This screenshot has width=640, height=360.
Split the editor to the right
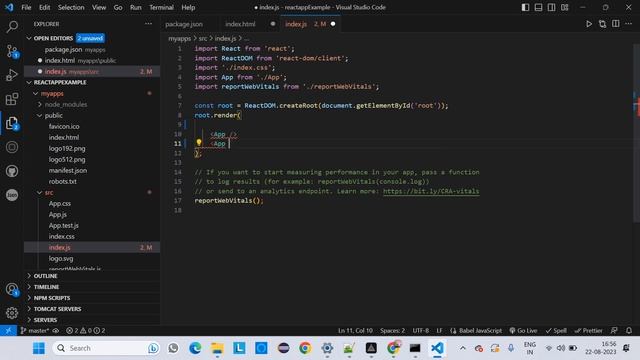pos(616,24)
